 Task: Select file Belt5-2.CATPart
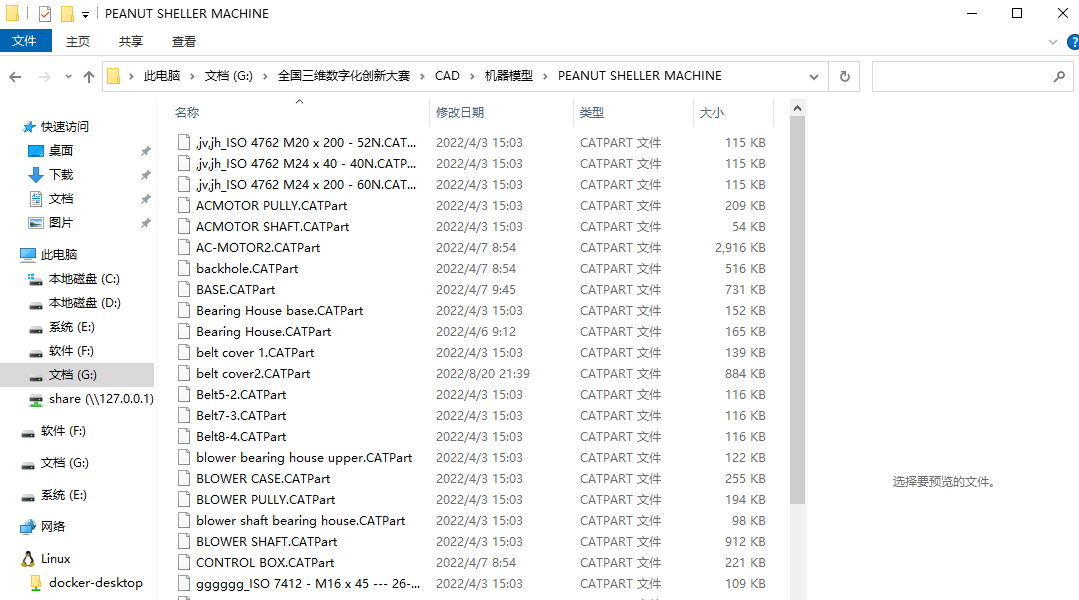pos(241,394)
